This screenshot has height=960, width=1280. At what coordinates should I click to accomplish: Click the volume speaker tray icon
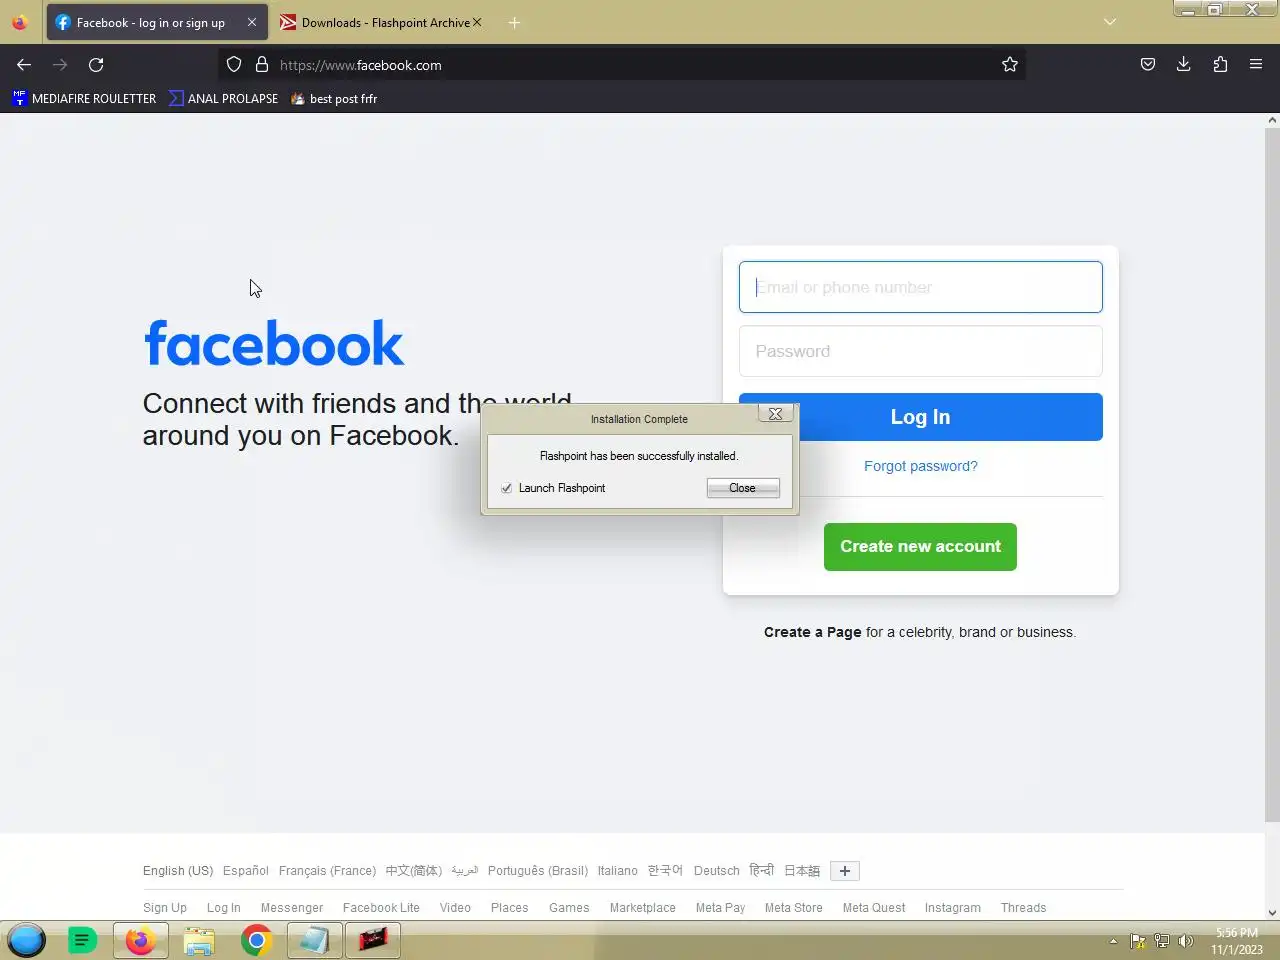pos(1186,940)
